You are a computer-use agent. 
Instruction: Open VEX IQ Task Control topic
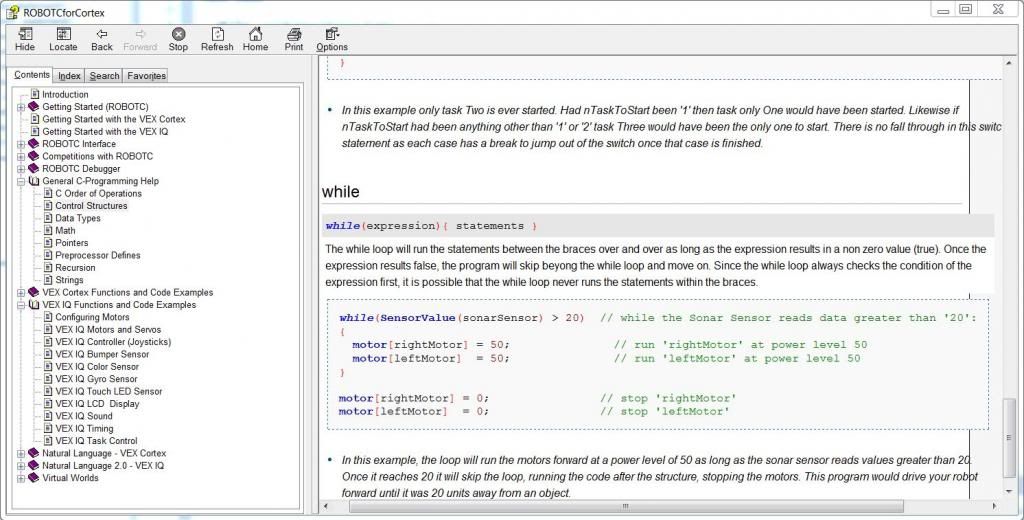[x=96, y=441]
